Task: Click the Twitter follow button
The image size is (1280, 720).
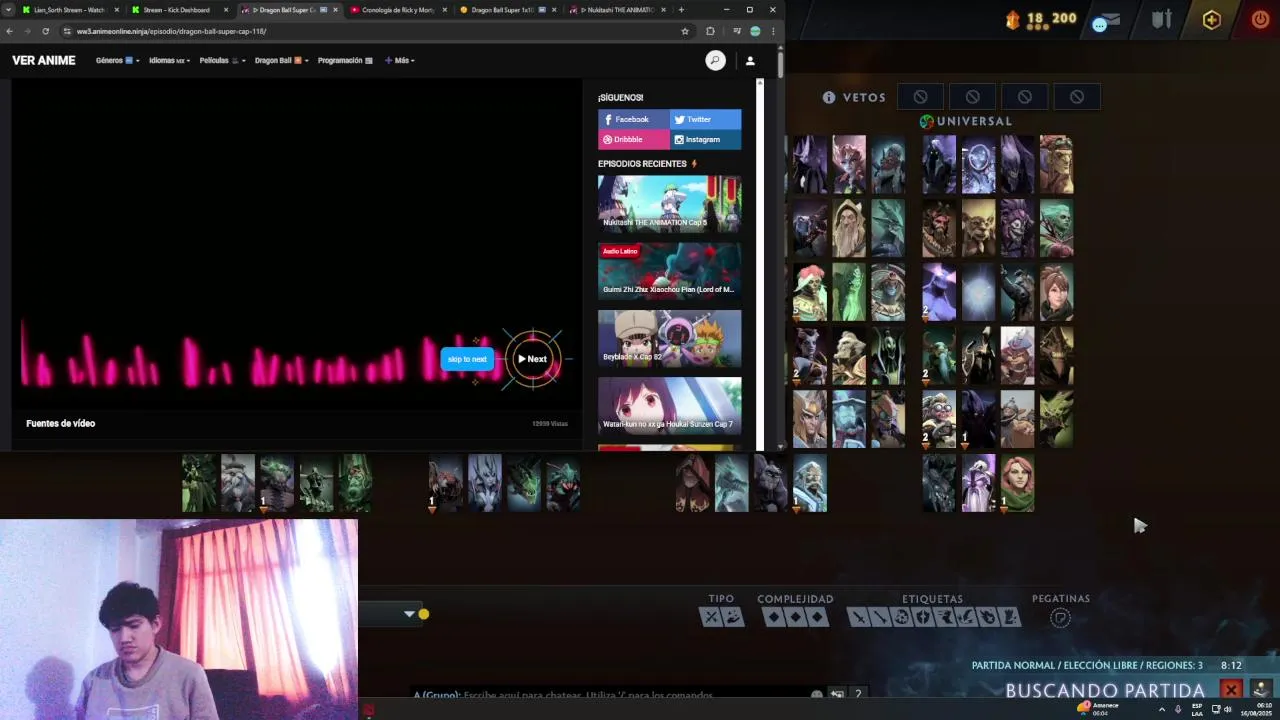Action: tap(706, 119)
